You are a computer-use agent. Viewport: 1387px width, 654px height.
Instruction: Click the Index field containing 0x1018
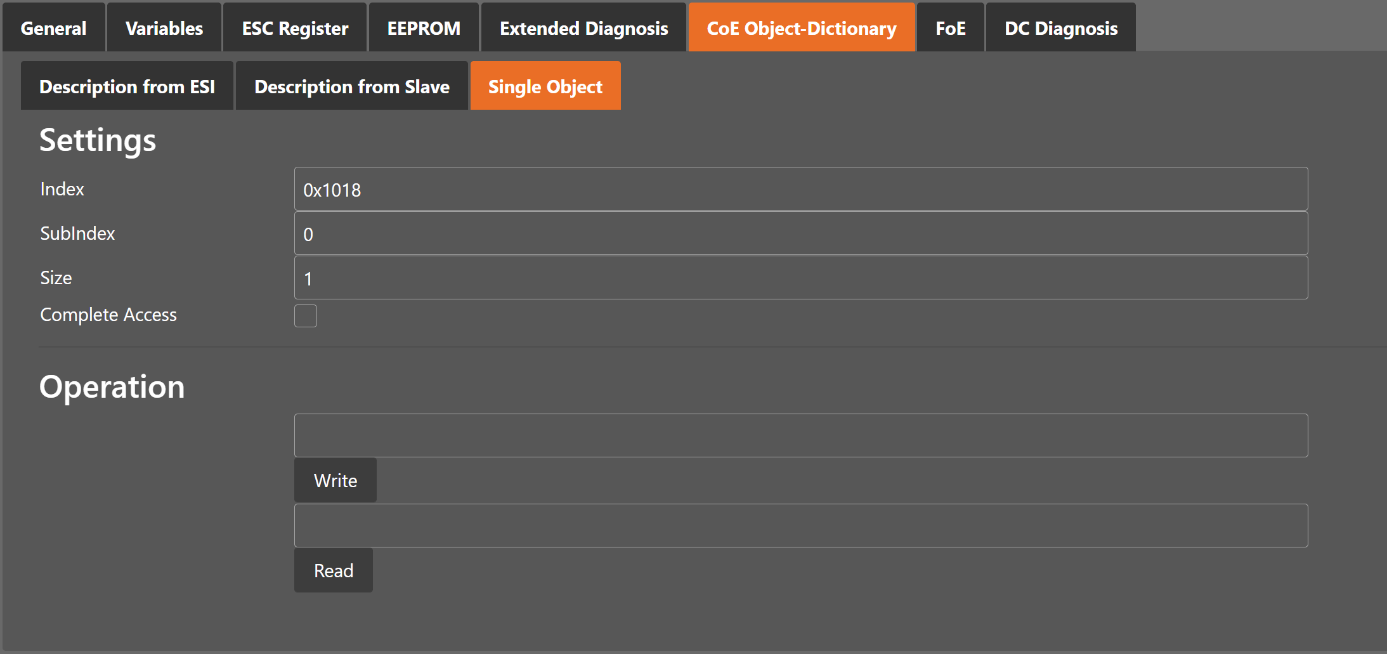[800, 189]
